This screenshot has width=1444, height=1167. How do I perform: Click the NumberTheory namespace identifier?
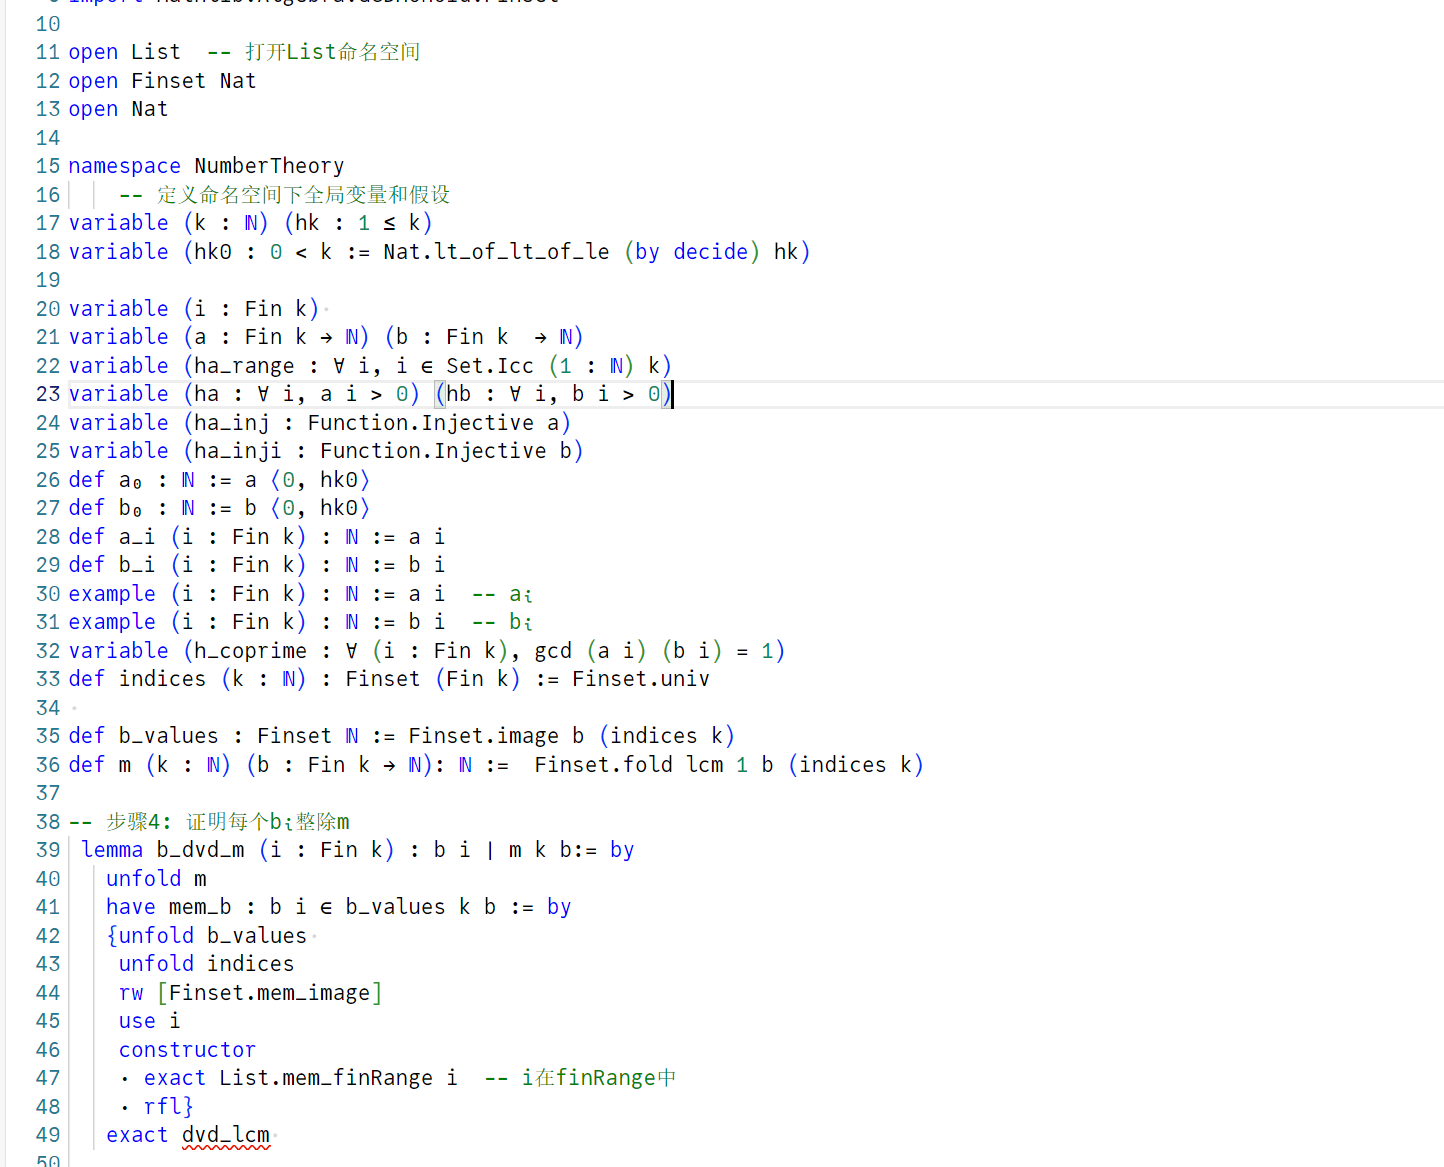click(269, 166)
